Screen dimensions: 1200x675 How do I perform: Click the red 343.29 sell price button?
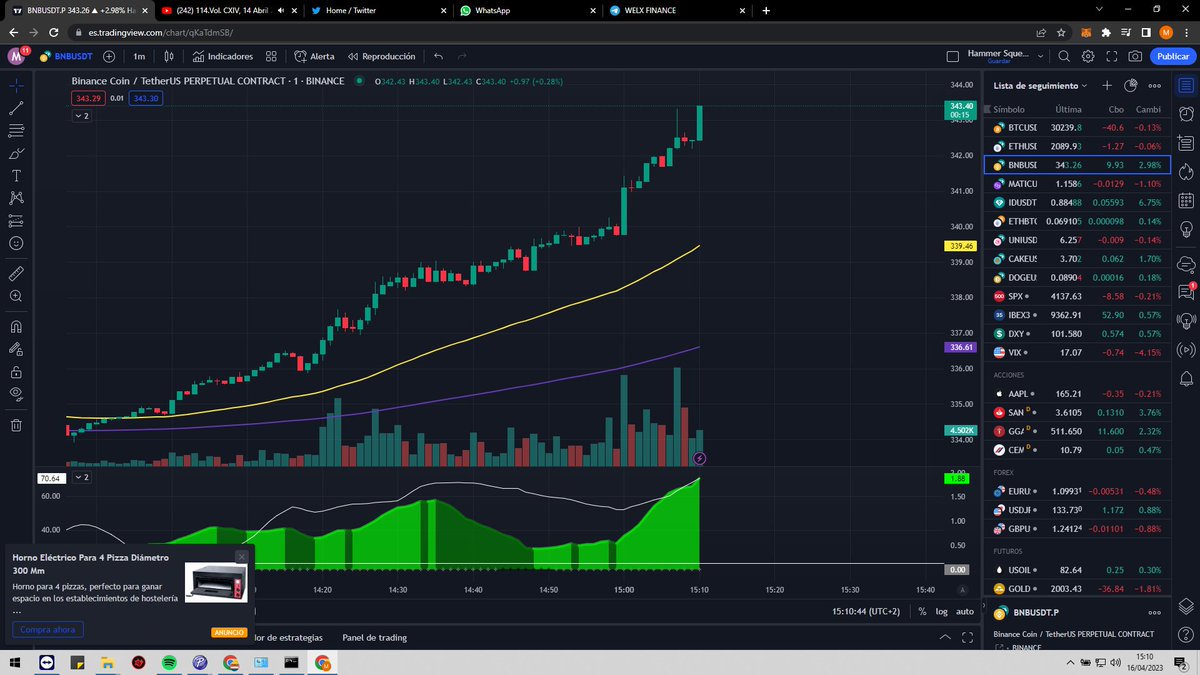click(88, 98)
